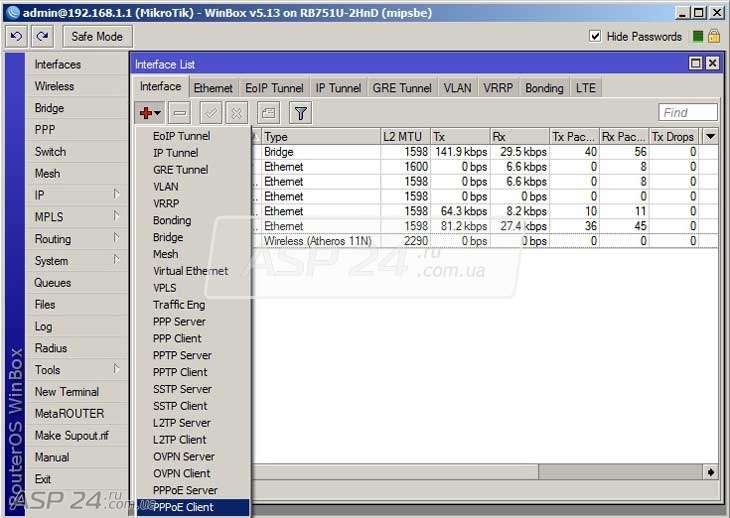Toggle the Hide Passwords checkbox
This screenshot has width=730, height=518.
point(595,36)
